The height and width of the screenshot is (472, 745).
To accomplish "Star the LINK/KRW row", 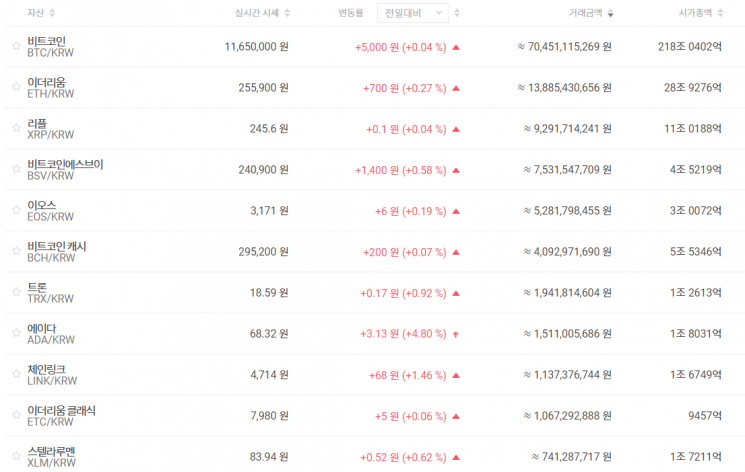I will tap(16, 374).
